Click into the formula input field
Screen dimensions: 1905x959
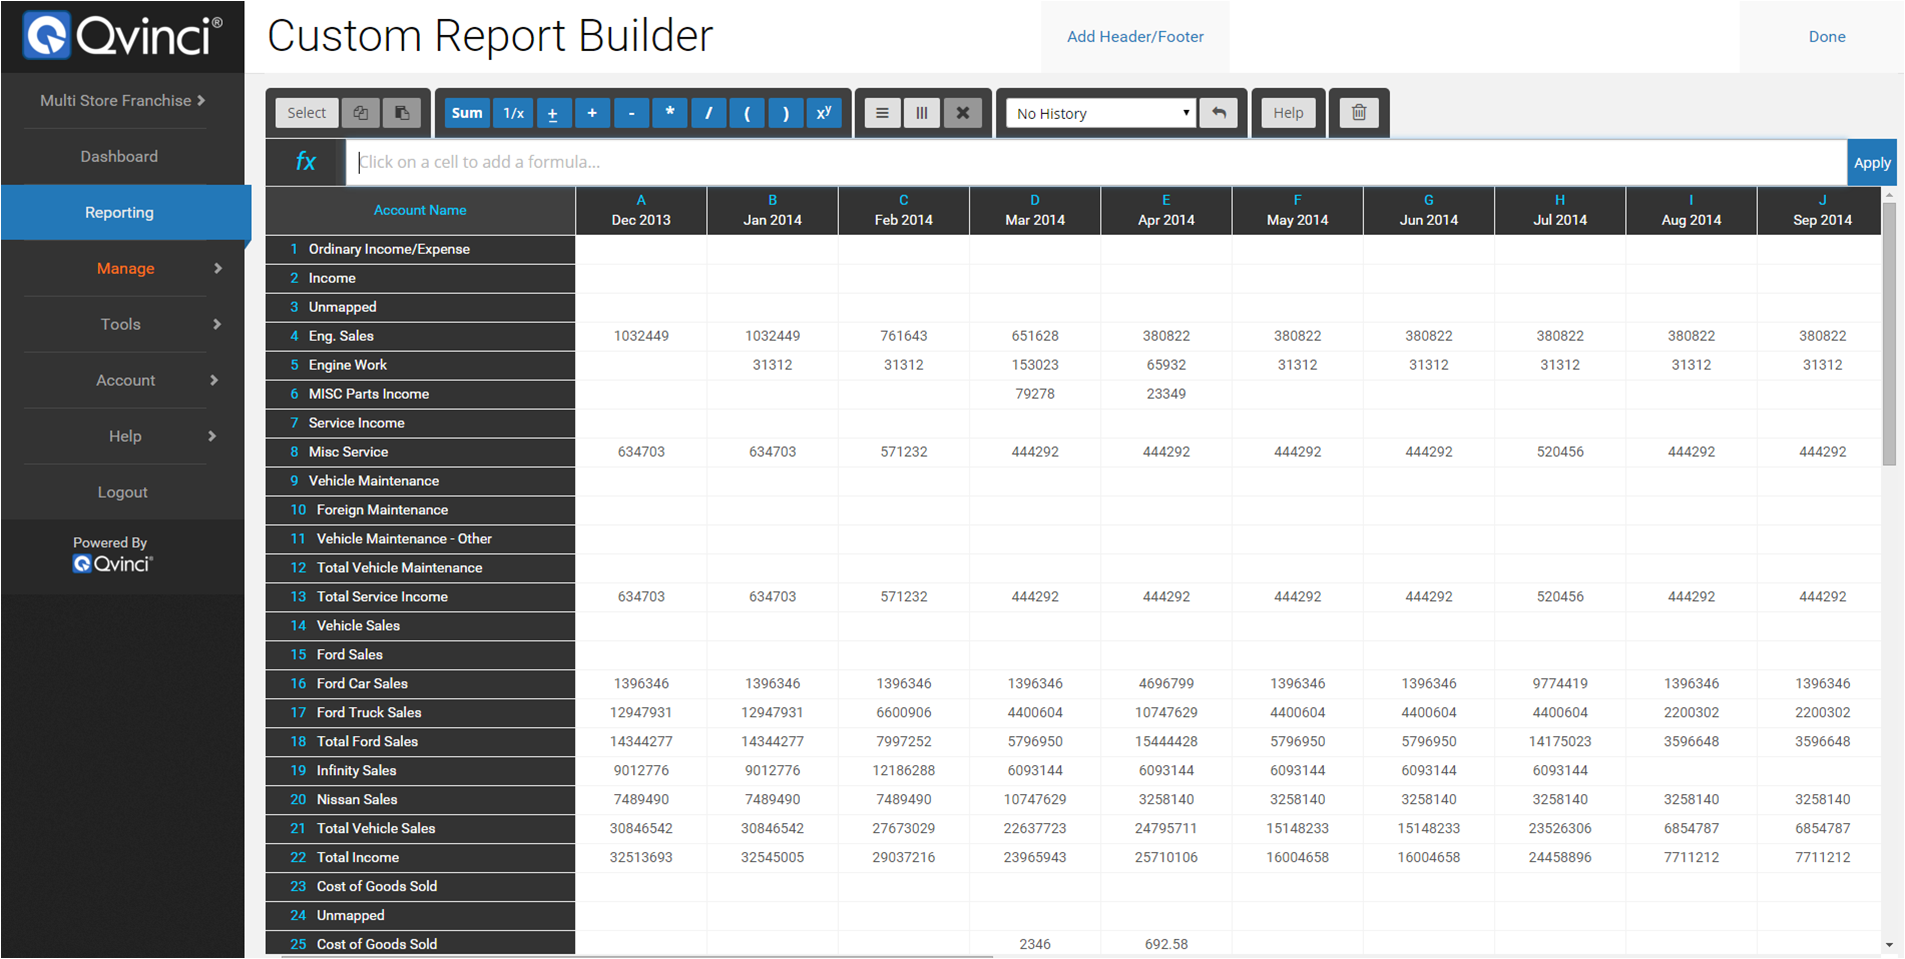[x=1095, y=162]
